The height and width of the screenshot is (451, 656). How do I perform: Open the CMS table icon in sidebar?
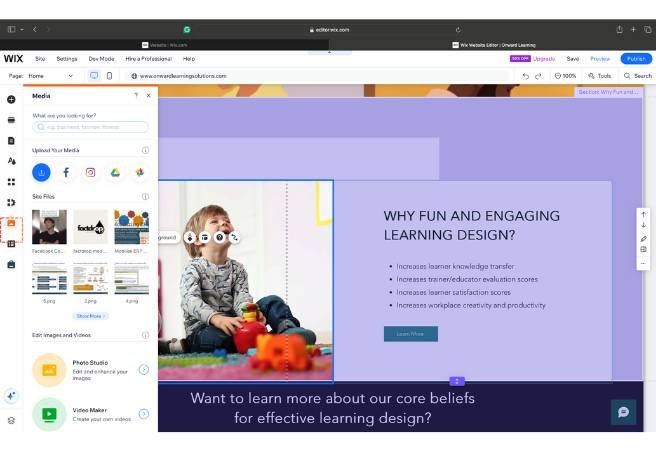[11, 243]
